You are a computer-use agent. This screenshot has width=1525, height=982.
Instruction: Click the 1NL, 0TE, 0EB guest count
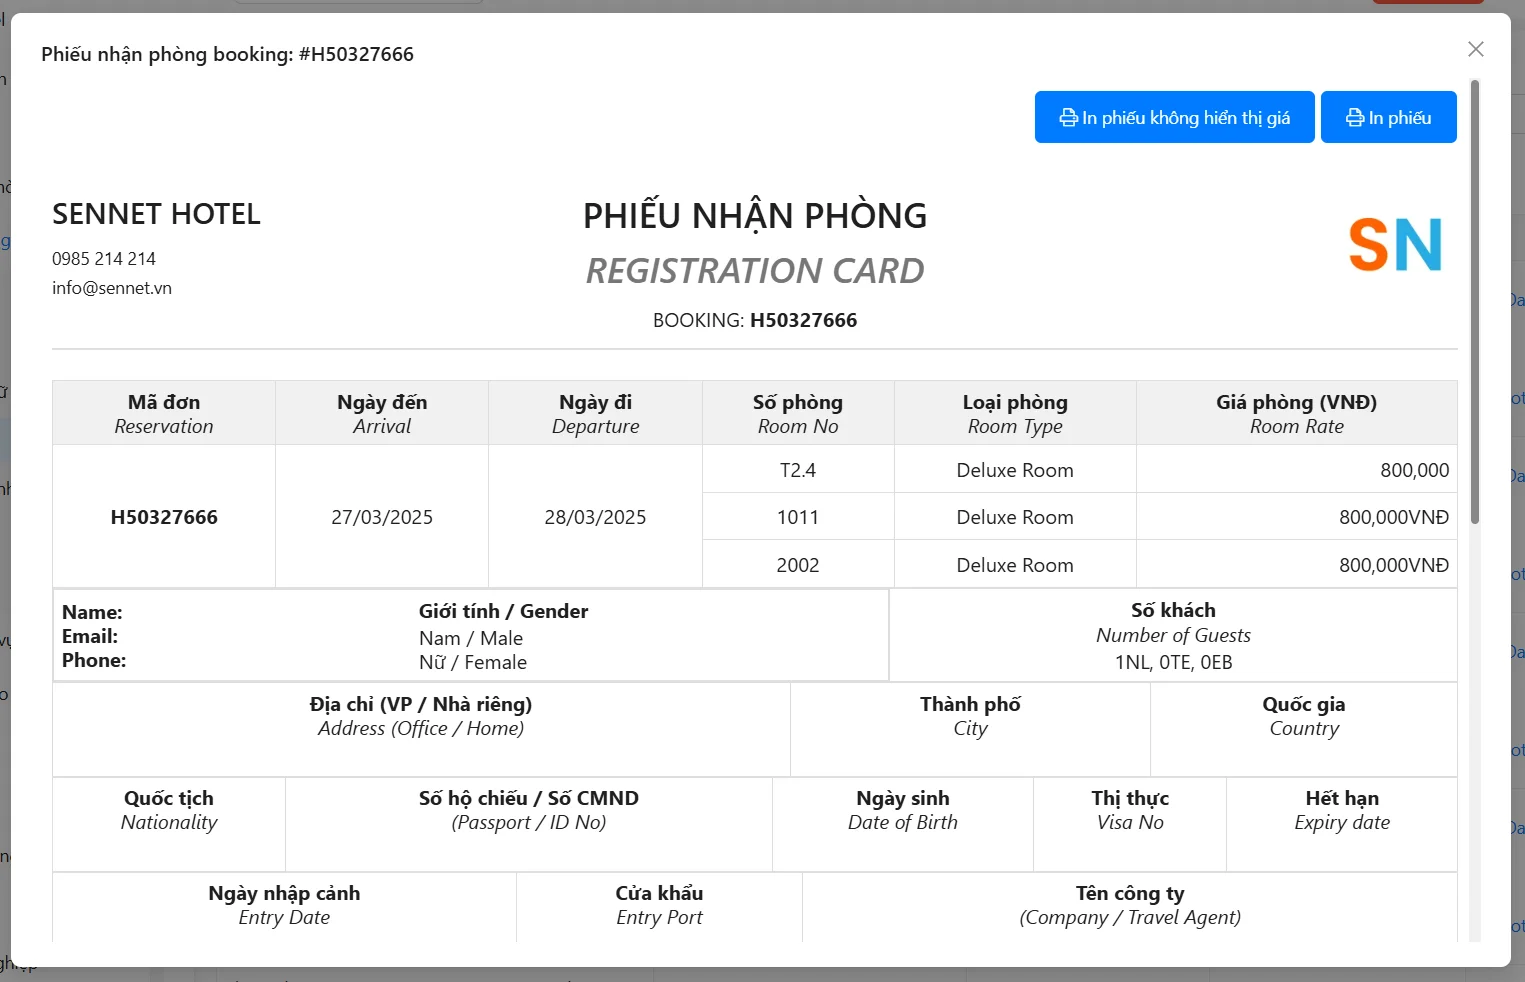1173,662
